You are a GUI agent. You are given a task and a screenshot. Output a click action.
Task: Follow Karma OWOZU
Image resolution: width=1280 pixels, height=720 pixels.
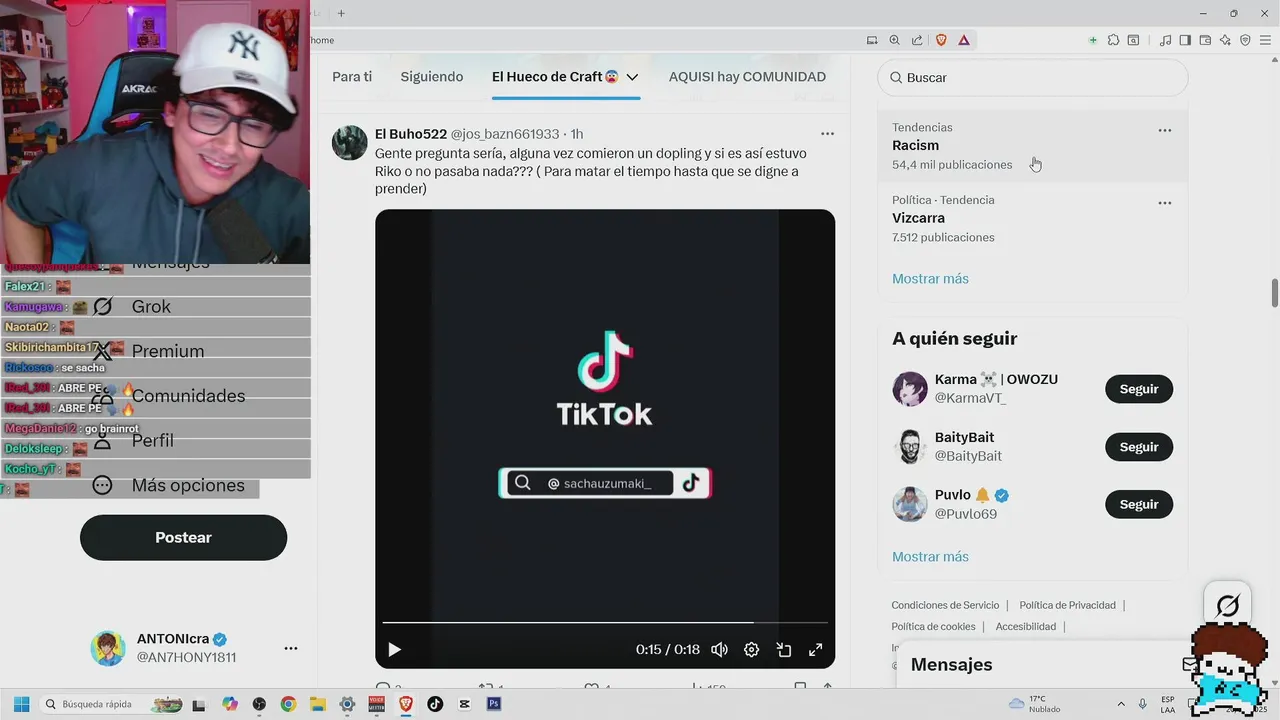(1139, 389)
